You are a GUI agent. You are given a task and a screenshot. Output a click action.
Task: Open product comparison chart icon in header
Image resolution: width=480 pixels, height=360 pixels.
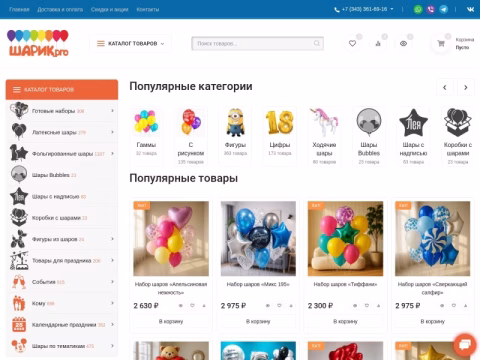(x=378, y=43)
